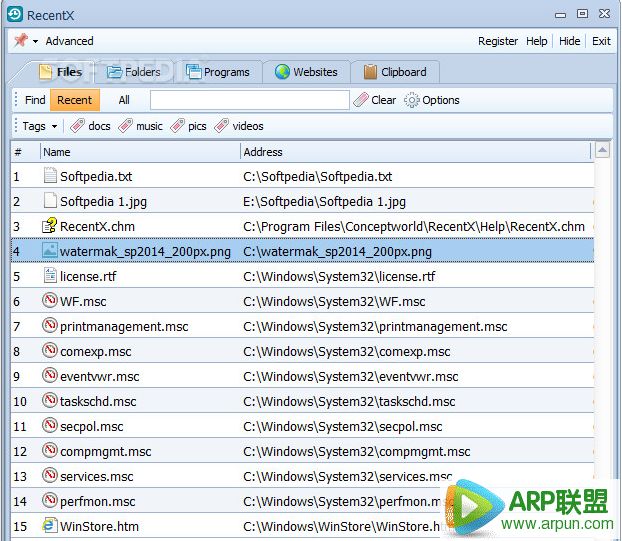This screenshot has width=622, height=541.
Task: Select the taskschd.msc file name
Action: click(98, 401)
